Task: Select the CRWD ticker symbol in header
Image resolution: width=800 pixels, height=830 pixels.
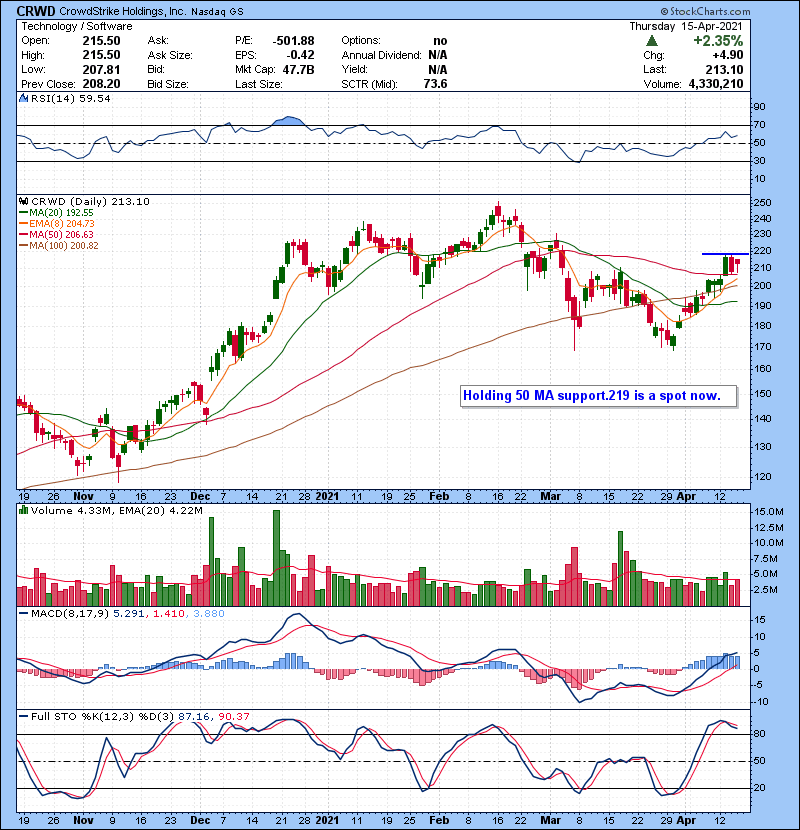Action: click(35, 11)
